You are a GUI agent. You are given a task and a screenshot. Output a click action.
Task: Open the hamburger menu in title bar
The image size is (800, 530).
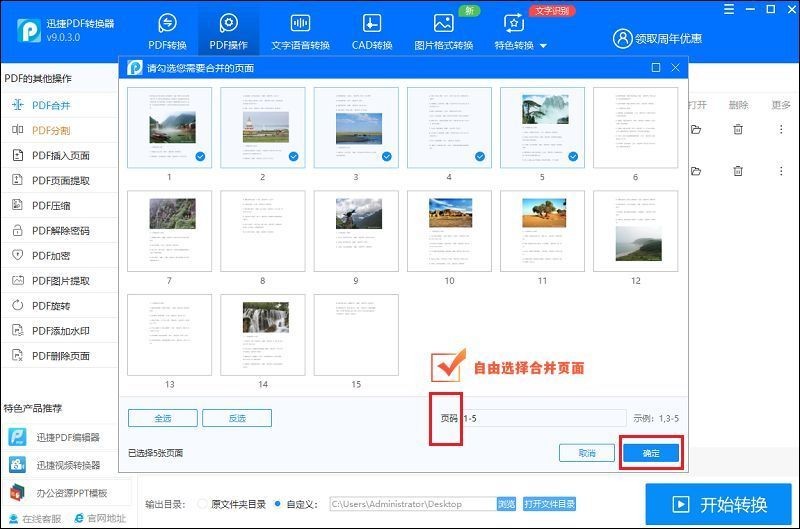coord(729,9)
